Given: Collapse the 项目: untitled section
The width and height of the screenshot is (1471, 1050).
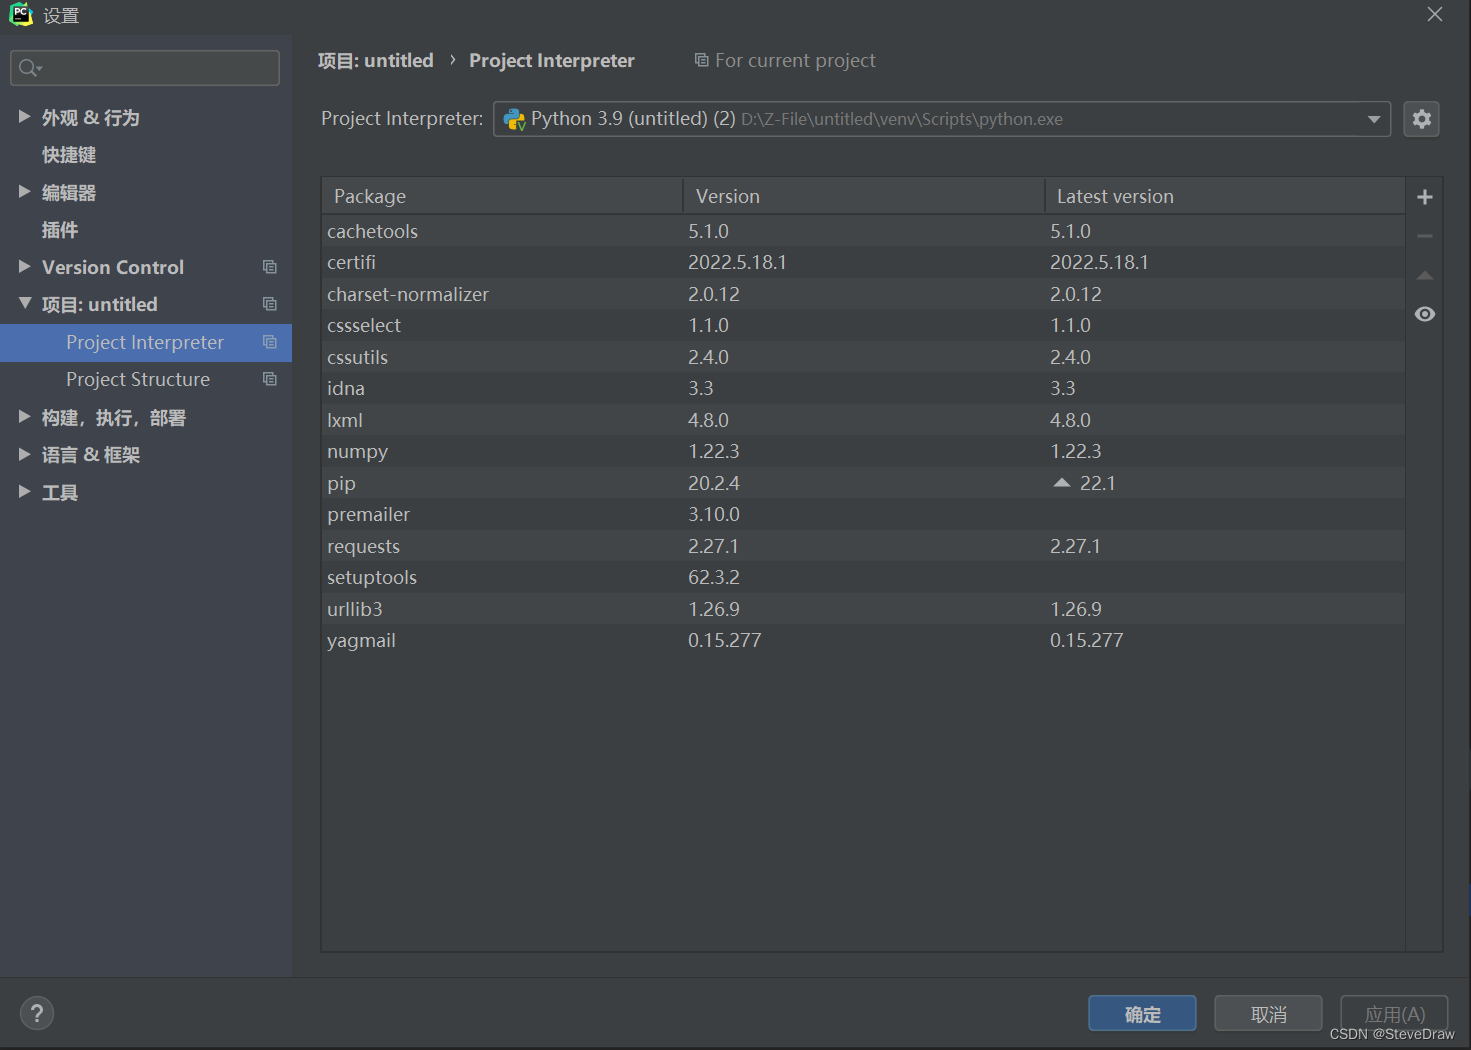Looking at the screenshot, I should 25,304.
